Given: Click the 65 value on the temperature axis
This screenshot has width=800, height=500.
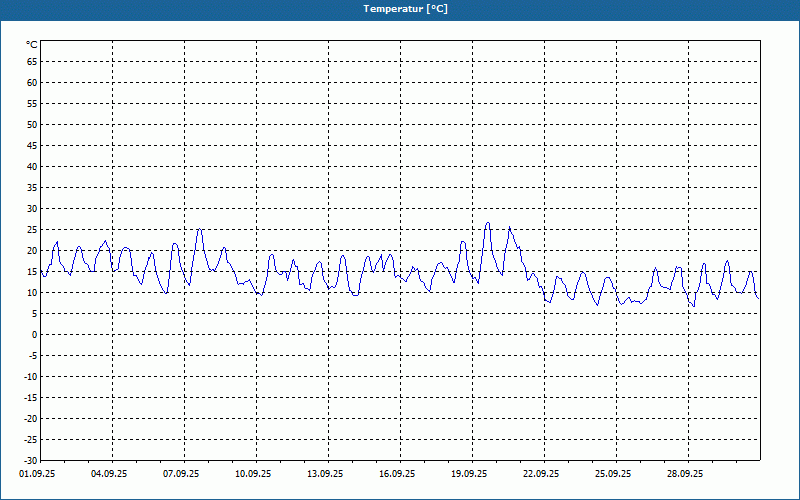Looking at the screenshot, I should click(x=32, y=62).
